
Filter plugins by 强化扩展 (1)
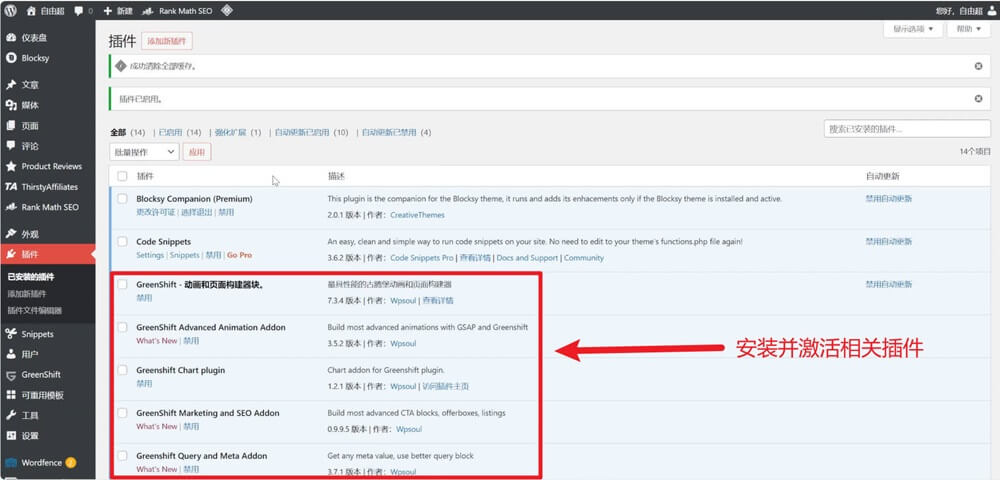(x=238, y=133)
